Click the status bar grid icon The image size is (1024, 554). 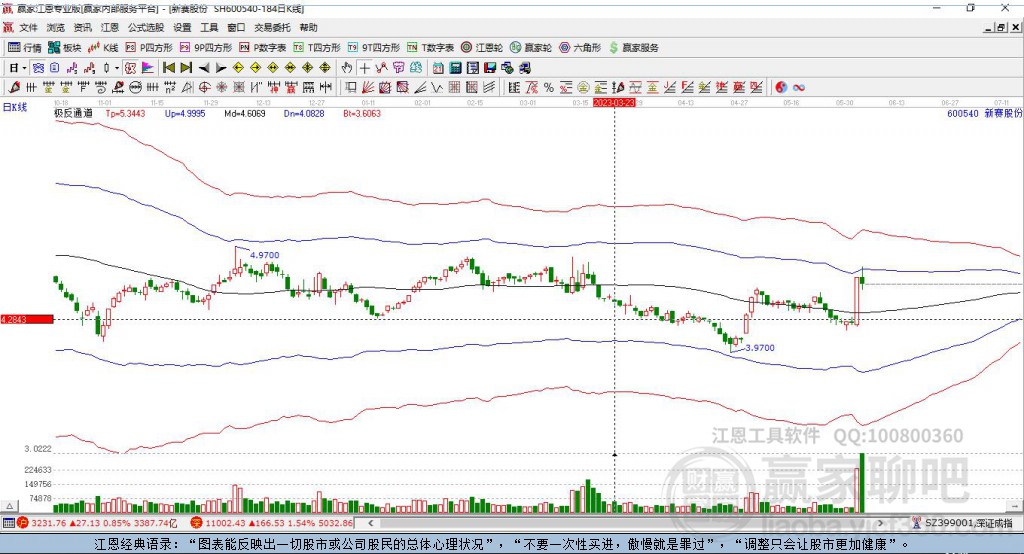8,523
